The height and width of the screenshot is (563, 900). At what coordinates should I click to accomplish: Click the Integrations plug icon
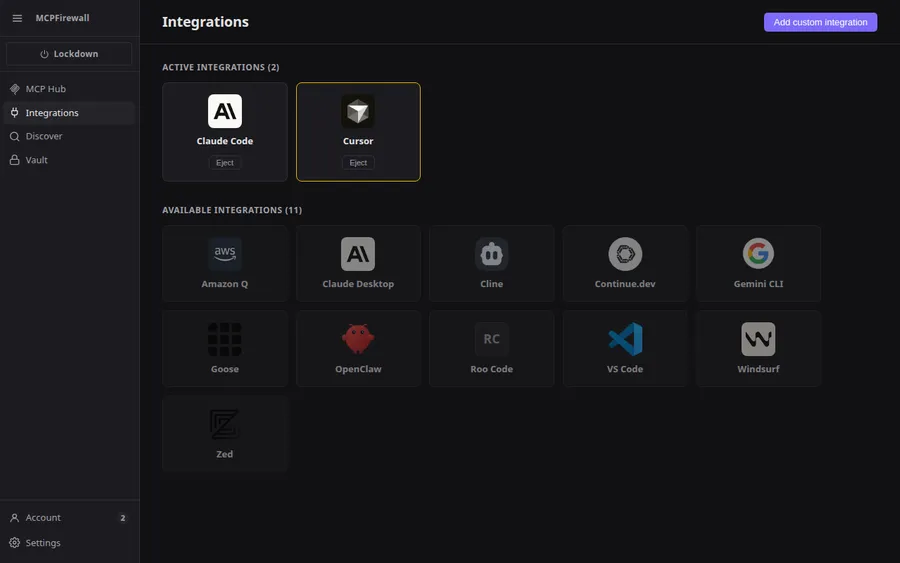pyautogui.click(x=15, y=113)
